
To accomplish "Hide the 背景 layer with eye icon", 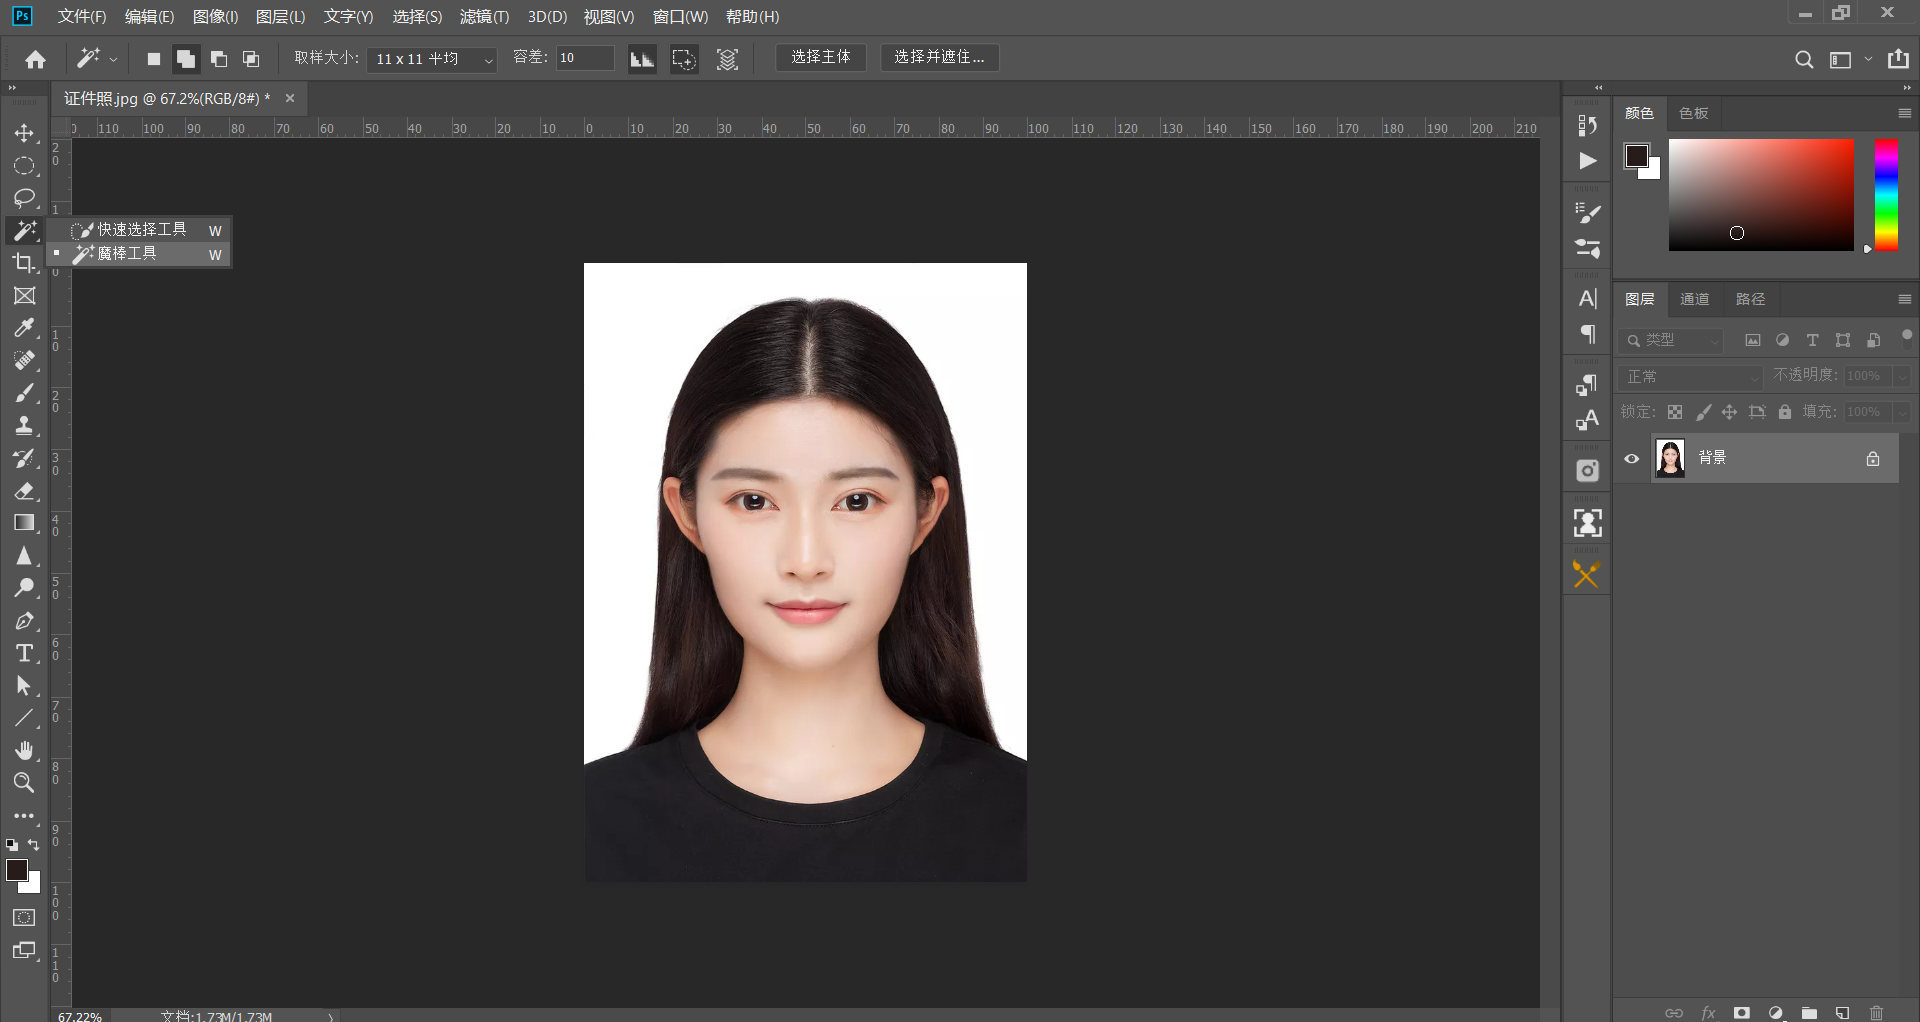I will coord(1632,459).
